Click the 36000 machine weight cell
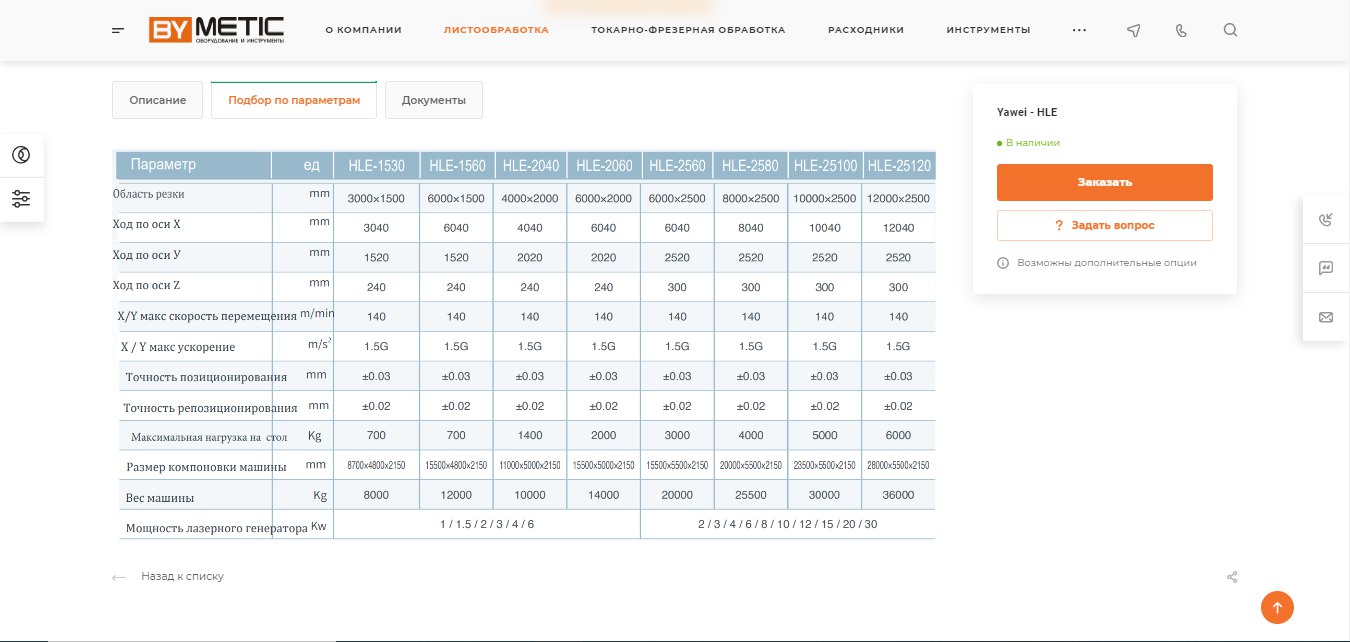This screenshot has height=642, width=1350. (x=899, y=495)
